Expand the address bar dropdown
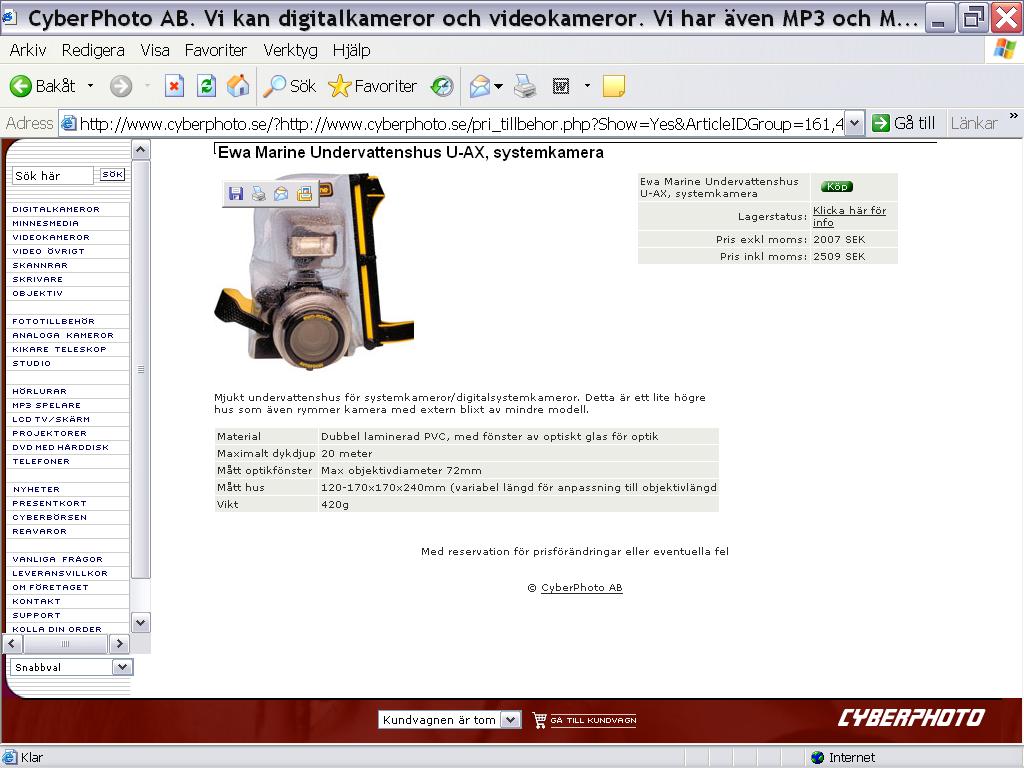Image resolution: width=1024 pixels, height=768 pixels. click(x=854, y=123)
